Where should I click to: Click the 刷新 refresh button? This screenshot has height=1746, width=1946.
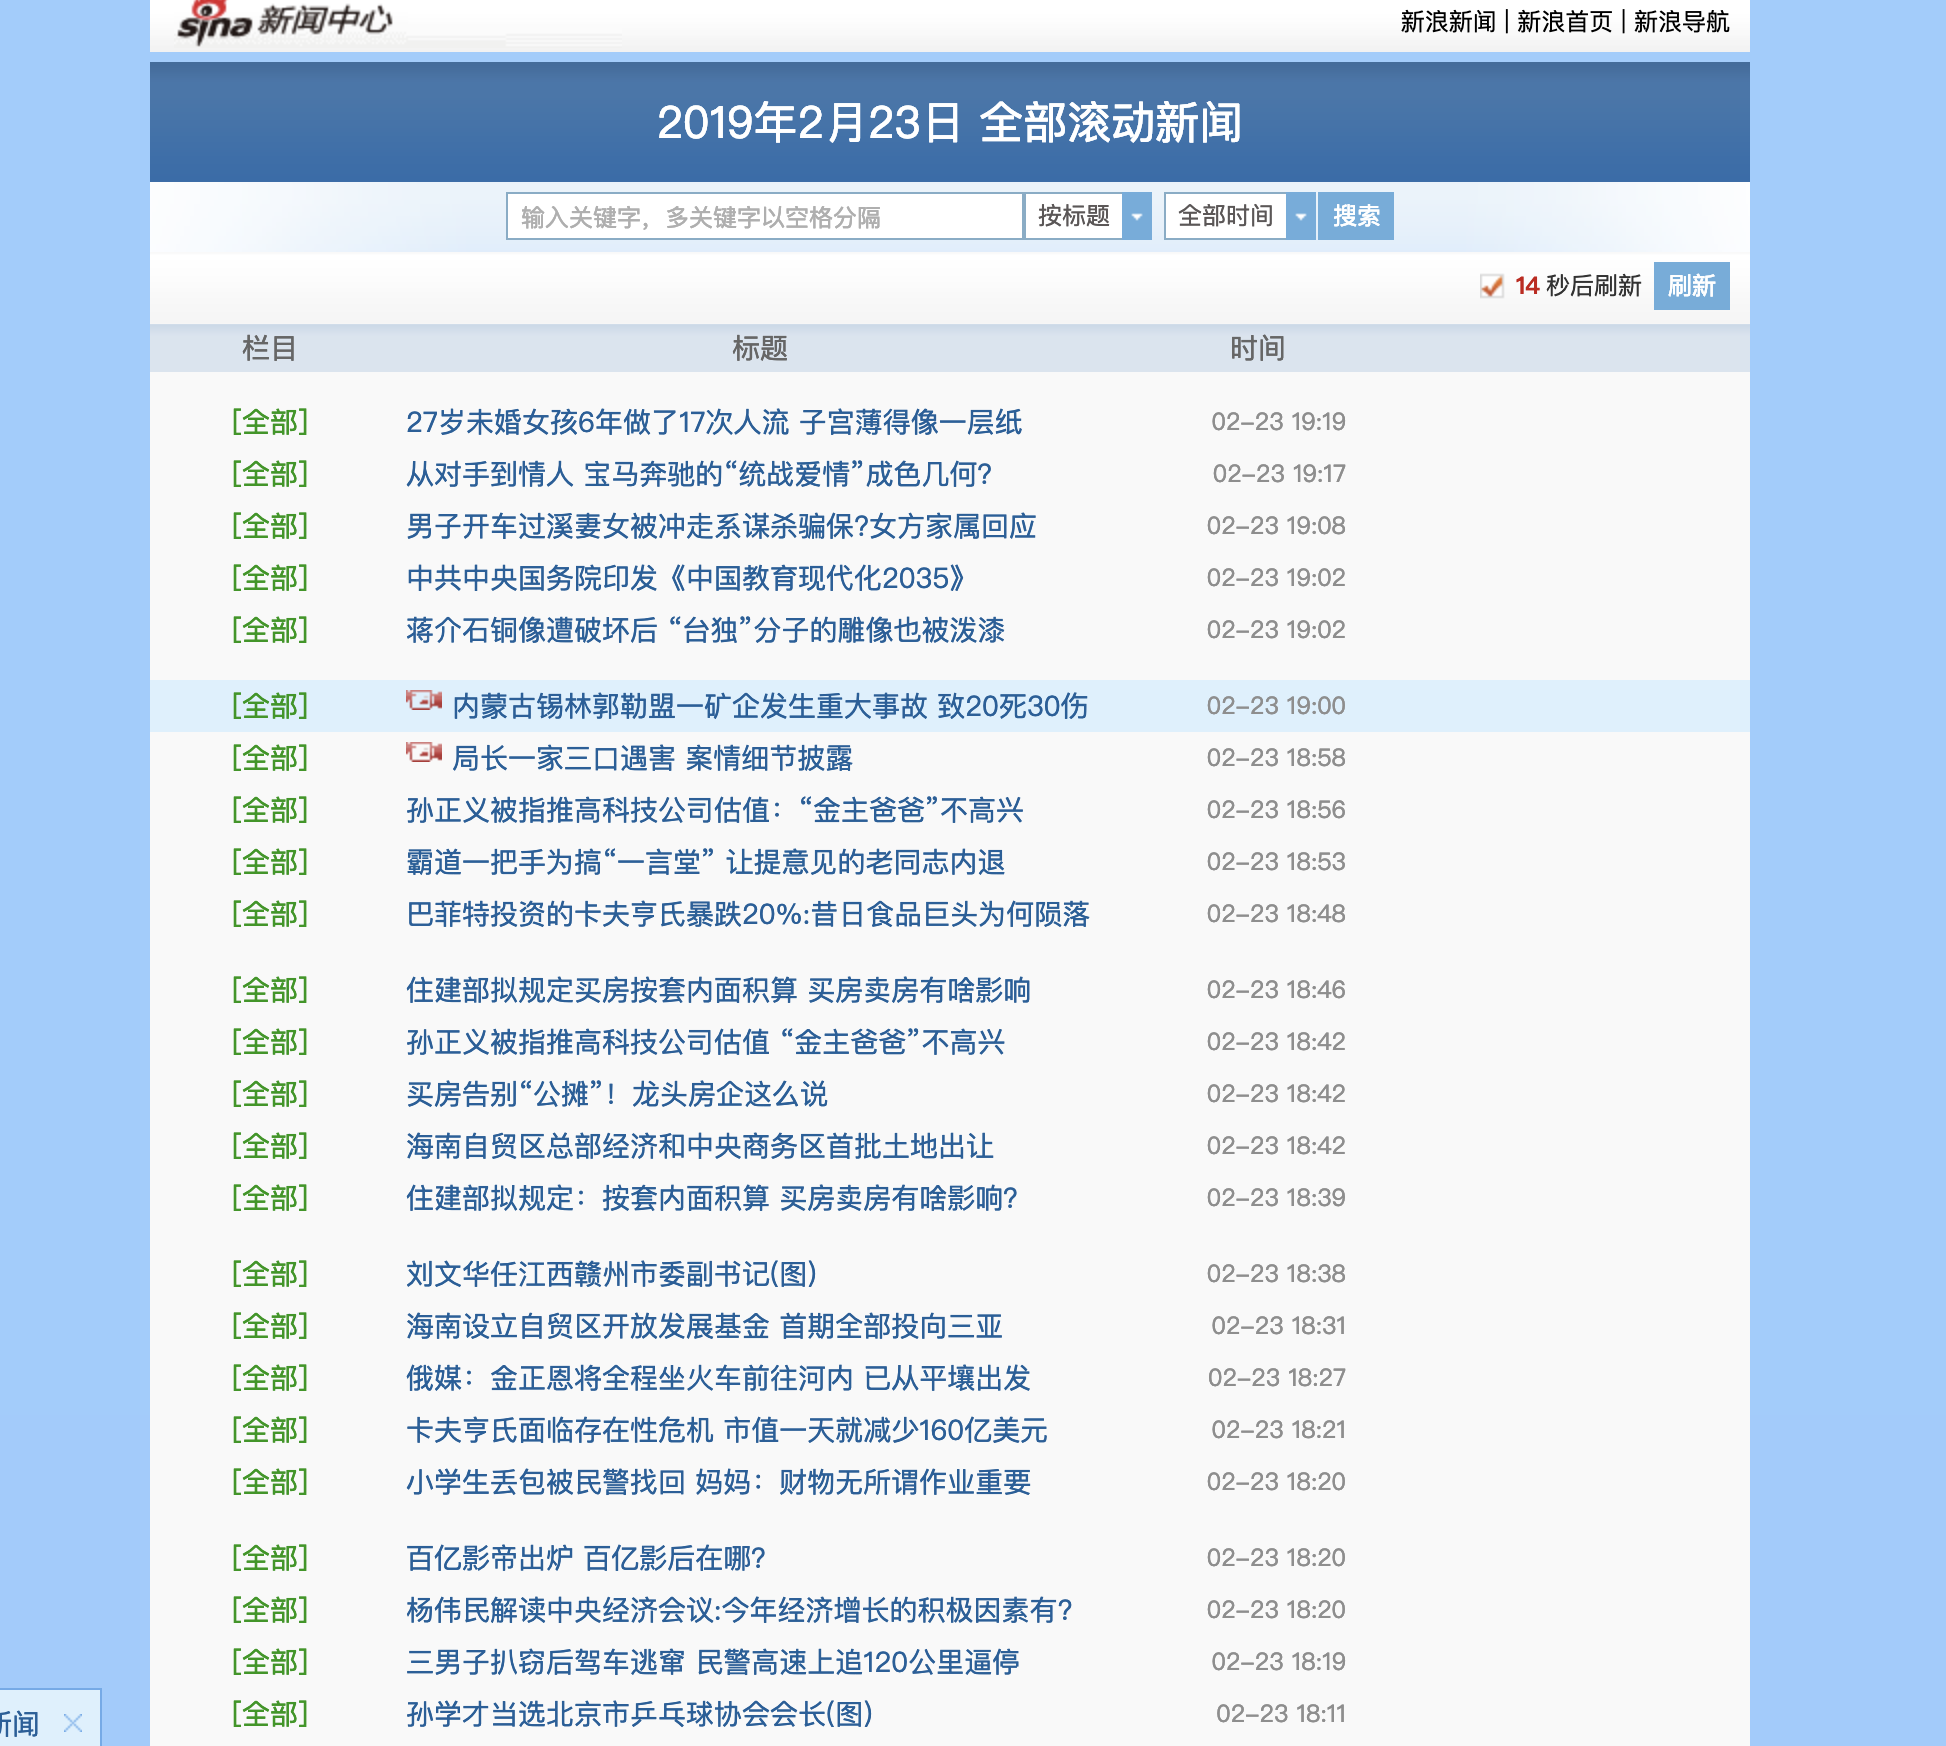coord(1692,286)
